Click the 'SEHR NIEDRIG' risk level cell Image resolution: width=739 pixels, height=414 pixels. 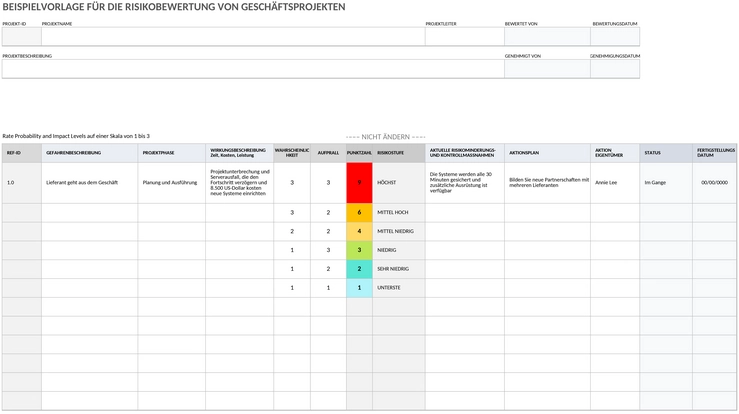point(399,269)
